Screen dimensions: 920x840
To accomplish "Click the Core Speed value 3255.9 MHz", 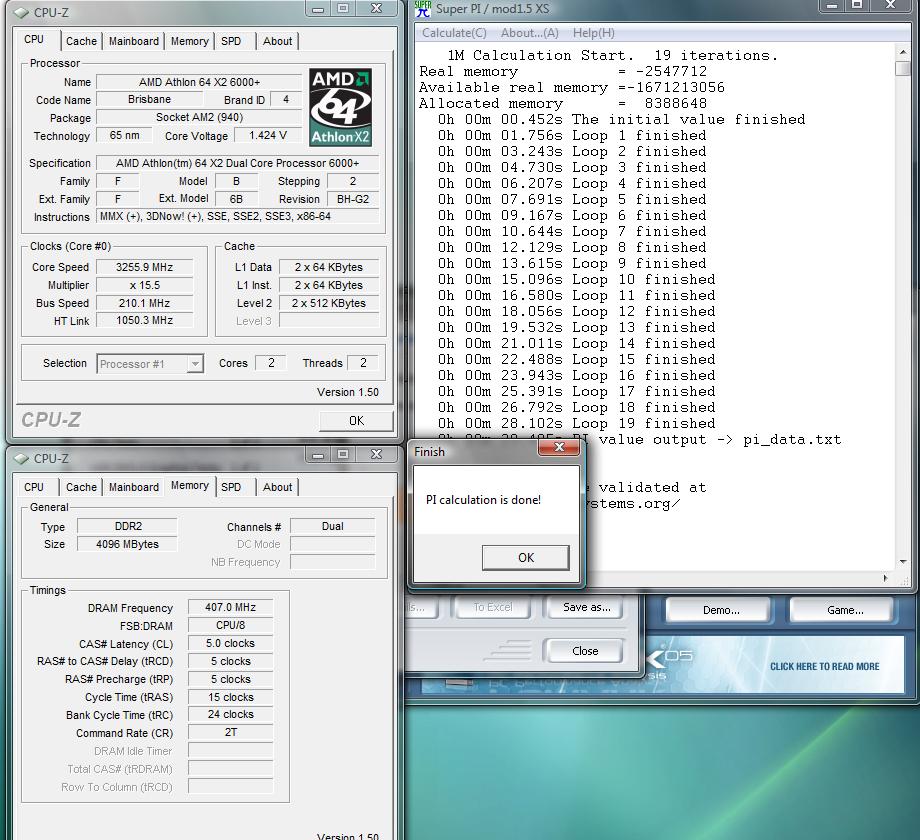I will 144,267.
